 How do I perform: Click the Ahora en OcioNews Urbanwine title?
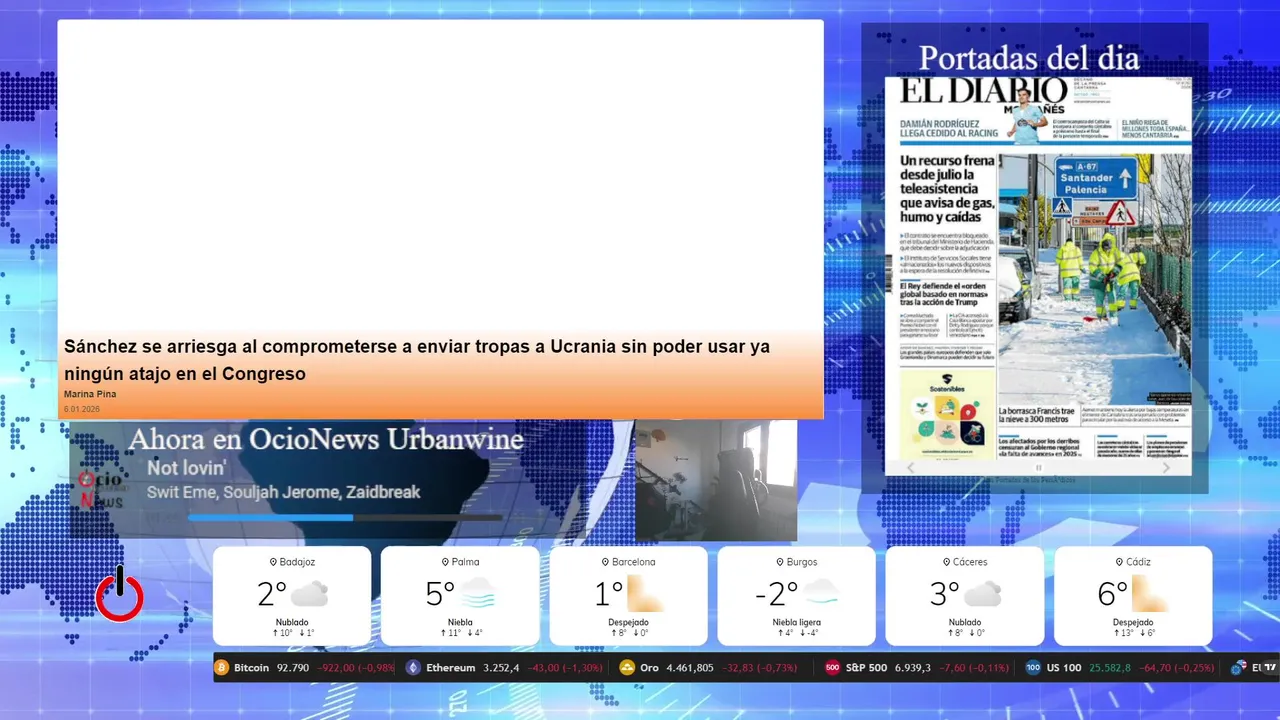pyautogui.click(x=326, y=439)
